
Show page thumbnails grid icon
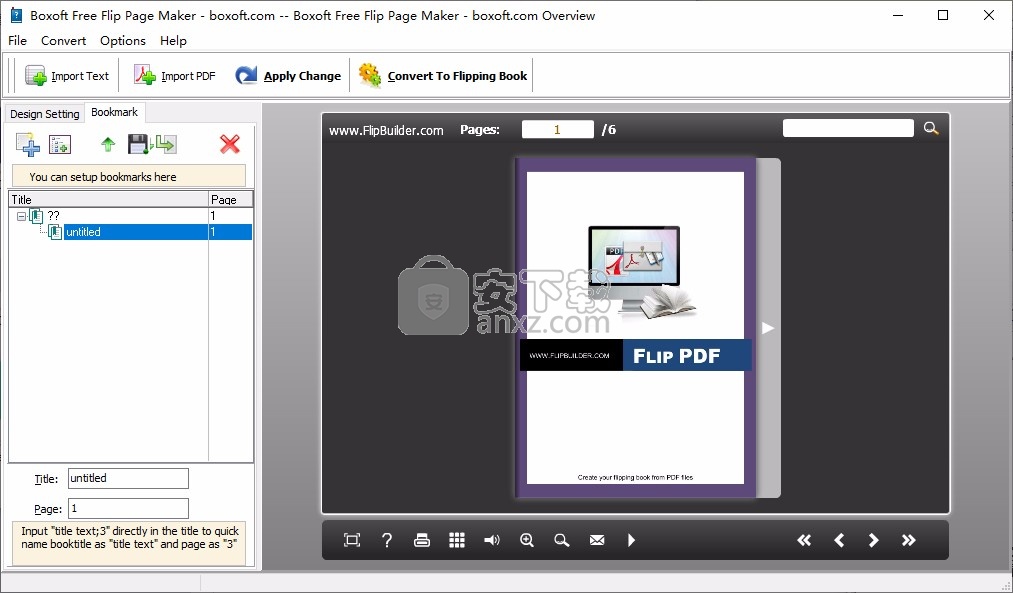coord(457,540)
